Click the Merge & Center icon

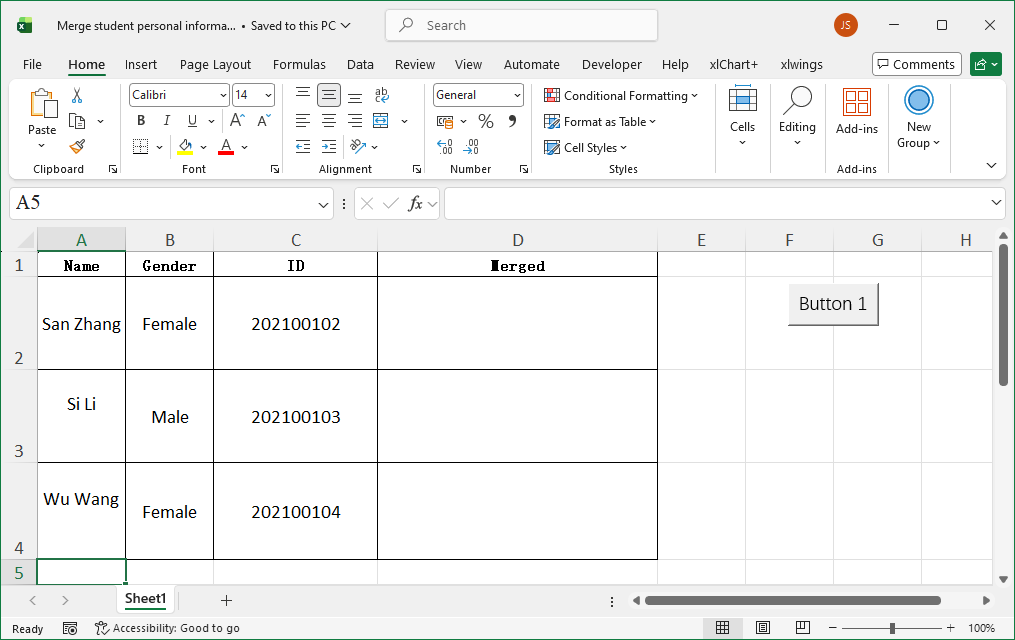[380, 120]
